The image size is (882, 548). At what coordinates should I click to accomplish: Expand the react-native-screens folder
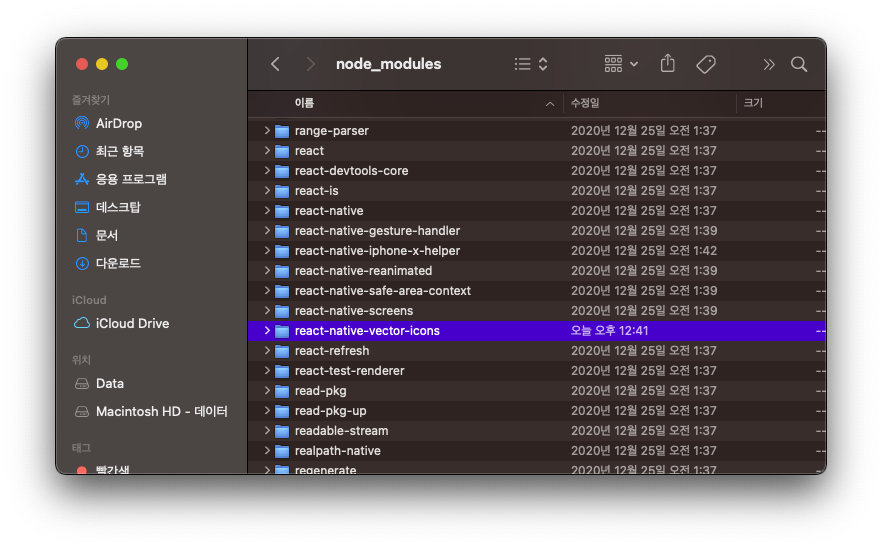click(x=267, y=311)
